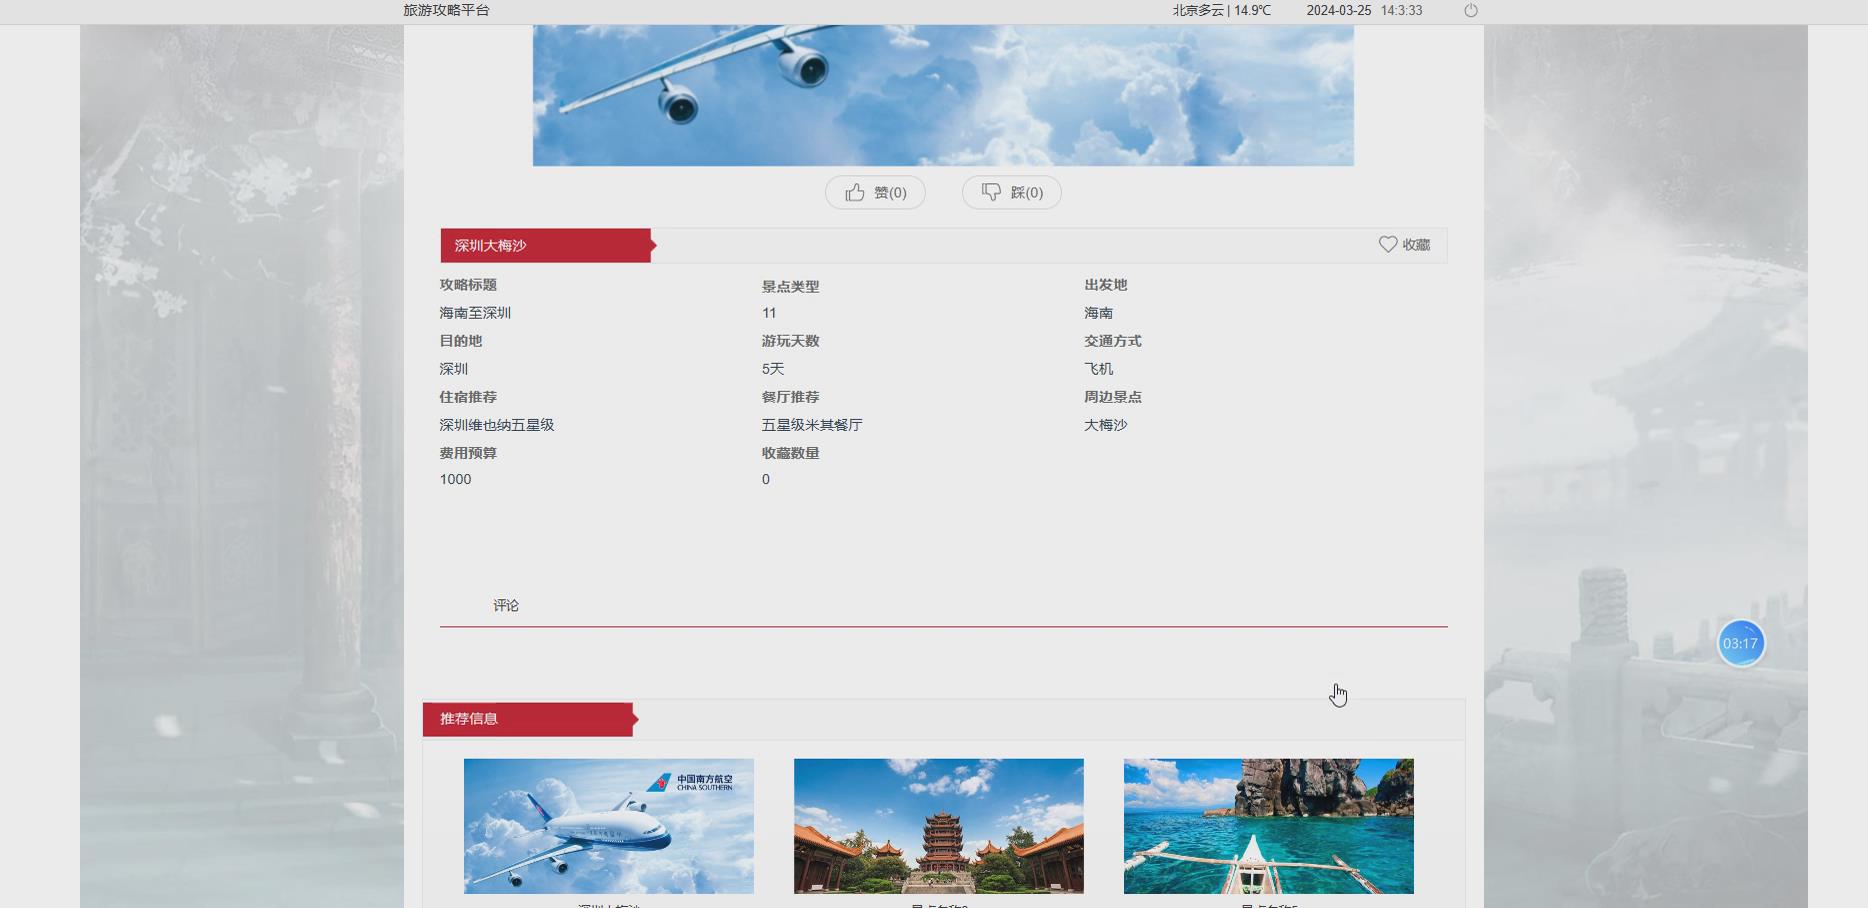Toggle the 踩(0) dislike counter
Viewport: 1868px width, 908px height.
click(1011, 192)
